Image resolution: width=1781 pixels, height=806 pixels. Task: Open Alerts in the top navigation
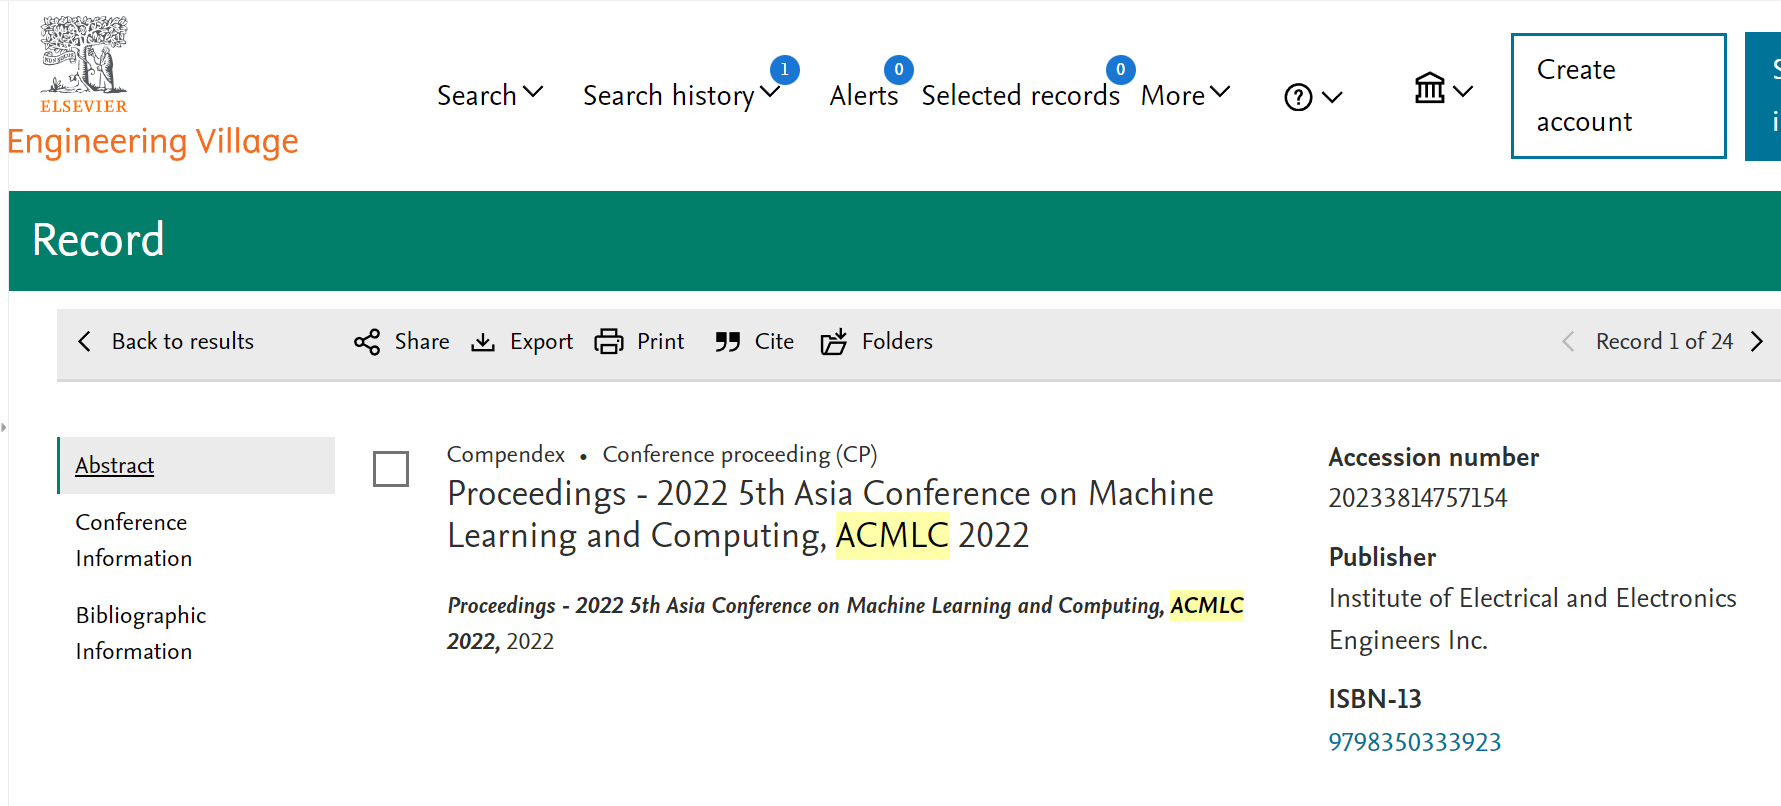coord(864,95)
